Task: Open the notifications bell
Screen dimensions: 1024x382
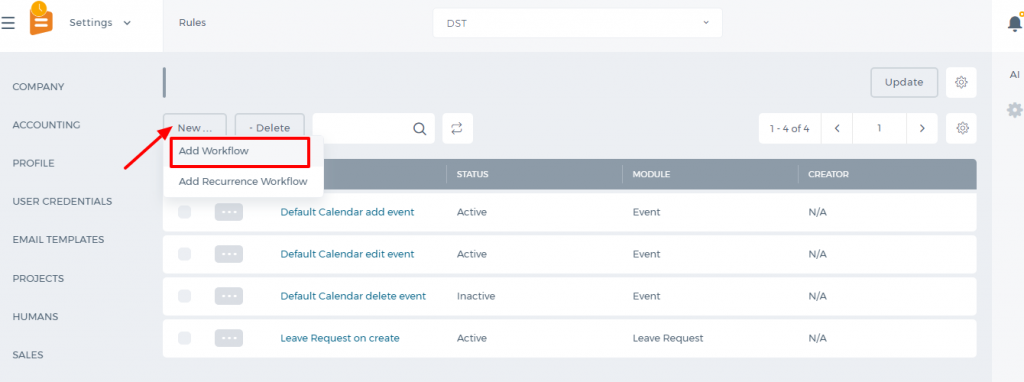Action: [1014, 24]
